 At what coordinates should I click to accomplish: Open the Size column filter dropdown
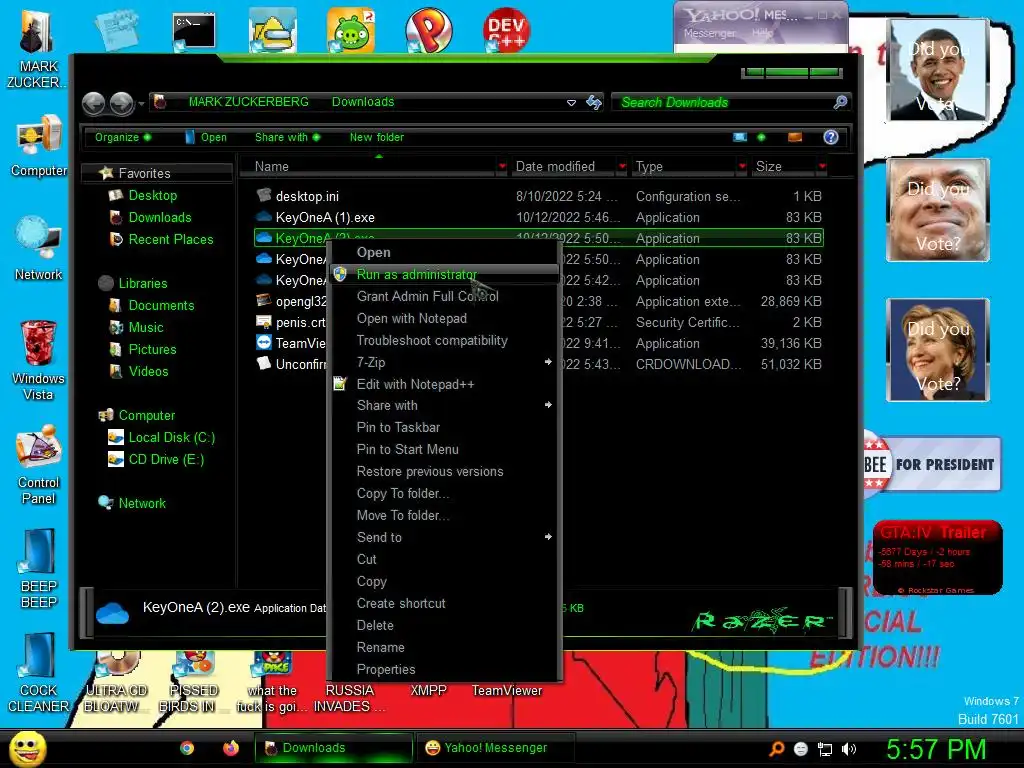[822, 167]
